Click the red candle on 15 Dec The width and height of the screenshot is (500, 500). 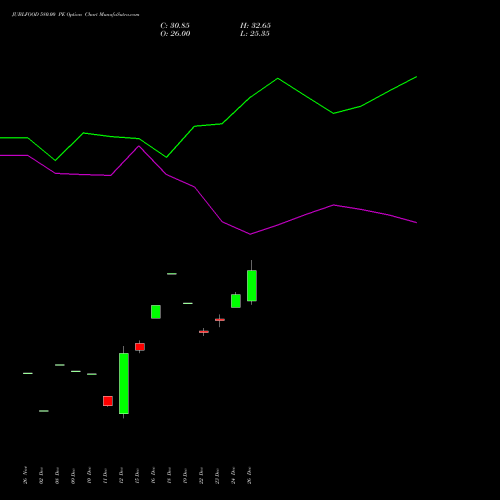point(140,347)
